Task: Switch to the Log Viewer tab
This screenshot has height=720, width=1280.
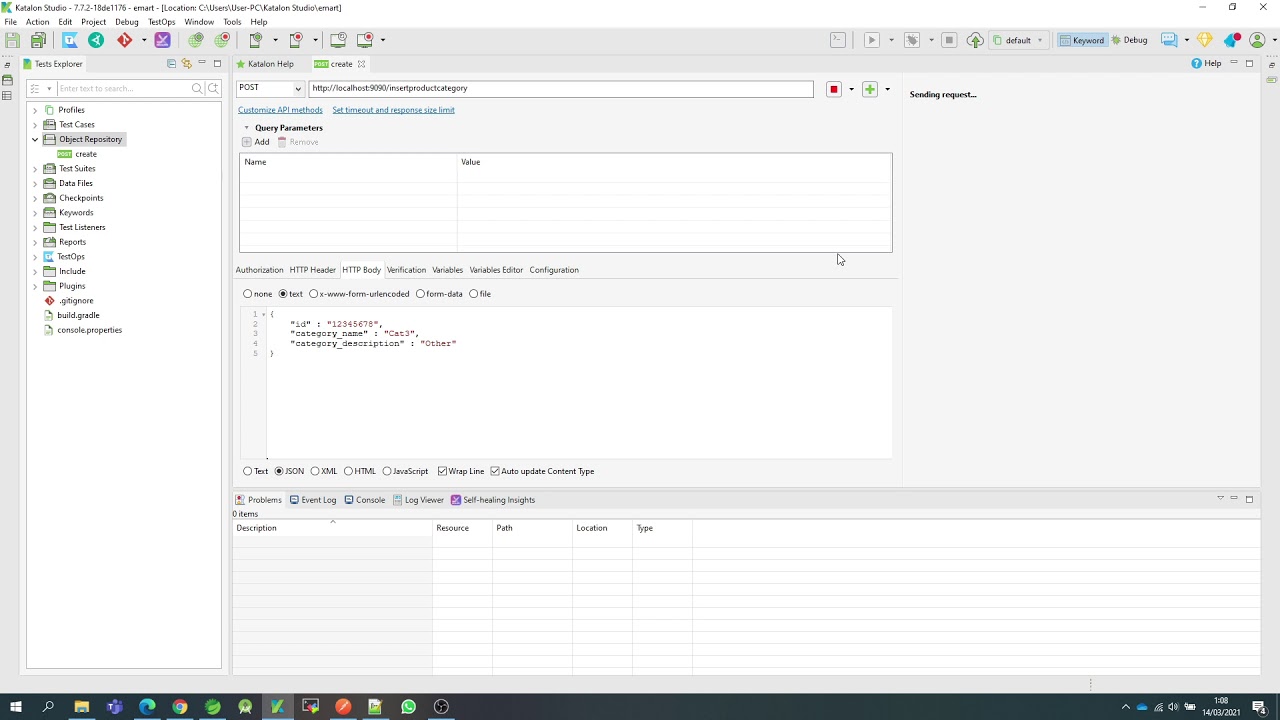Action: 418,500
